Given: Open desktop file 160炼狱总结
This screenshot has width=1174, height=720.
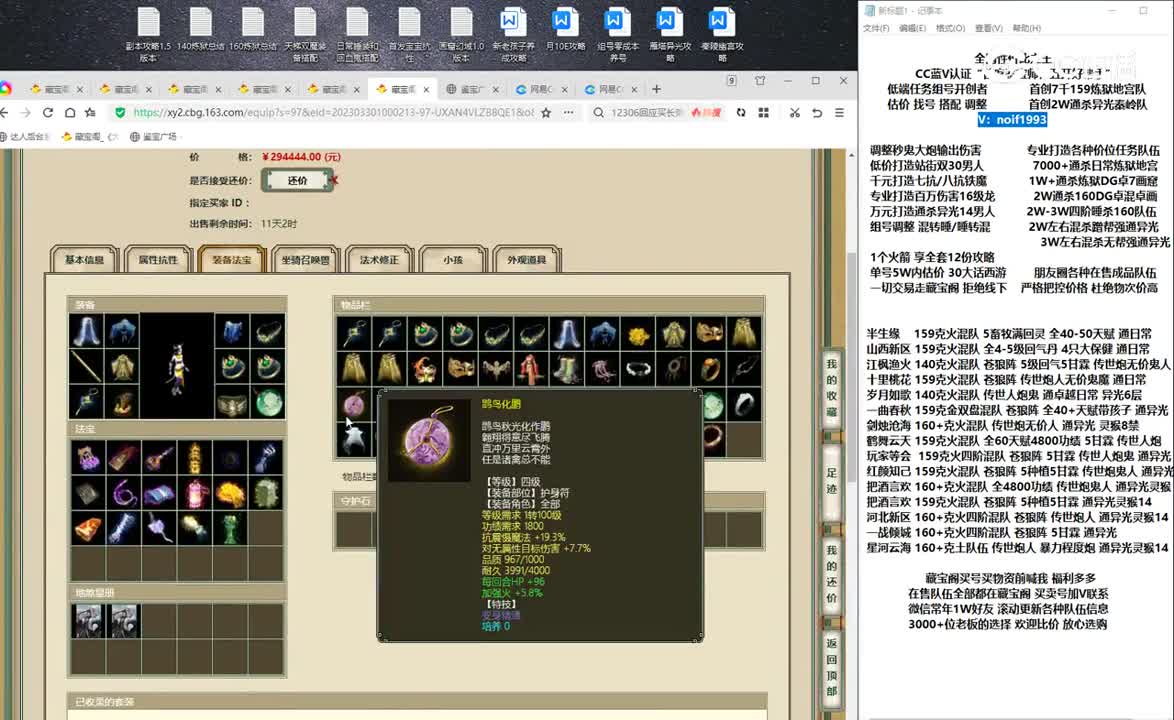Looking at the screenshot, I should point(253,30).
